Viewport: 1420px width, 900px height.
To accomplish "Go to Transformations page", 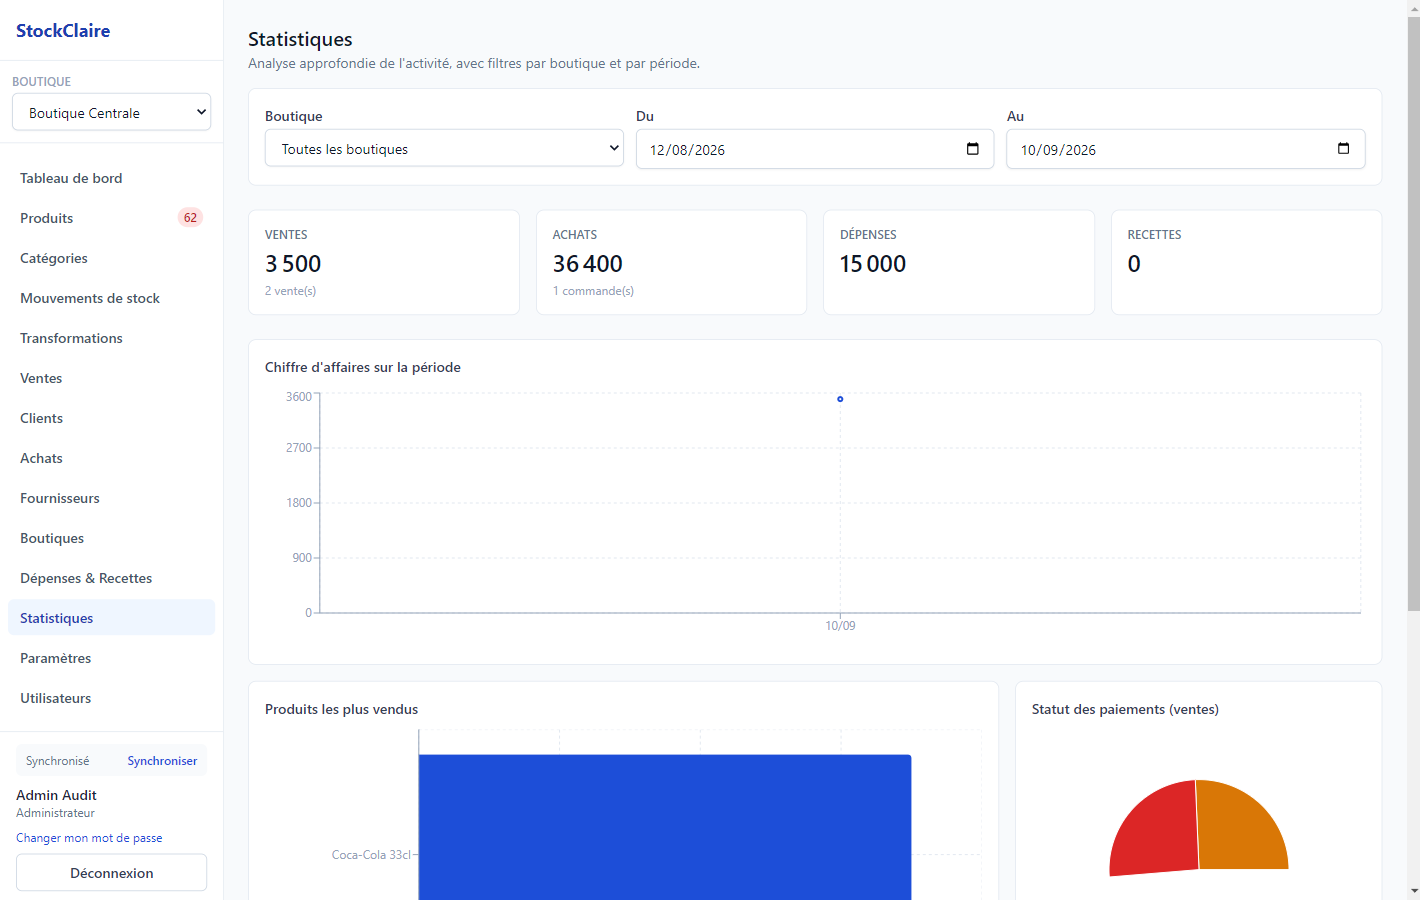I will click(111, 338).
